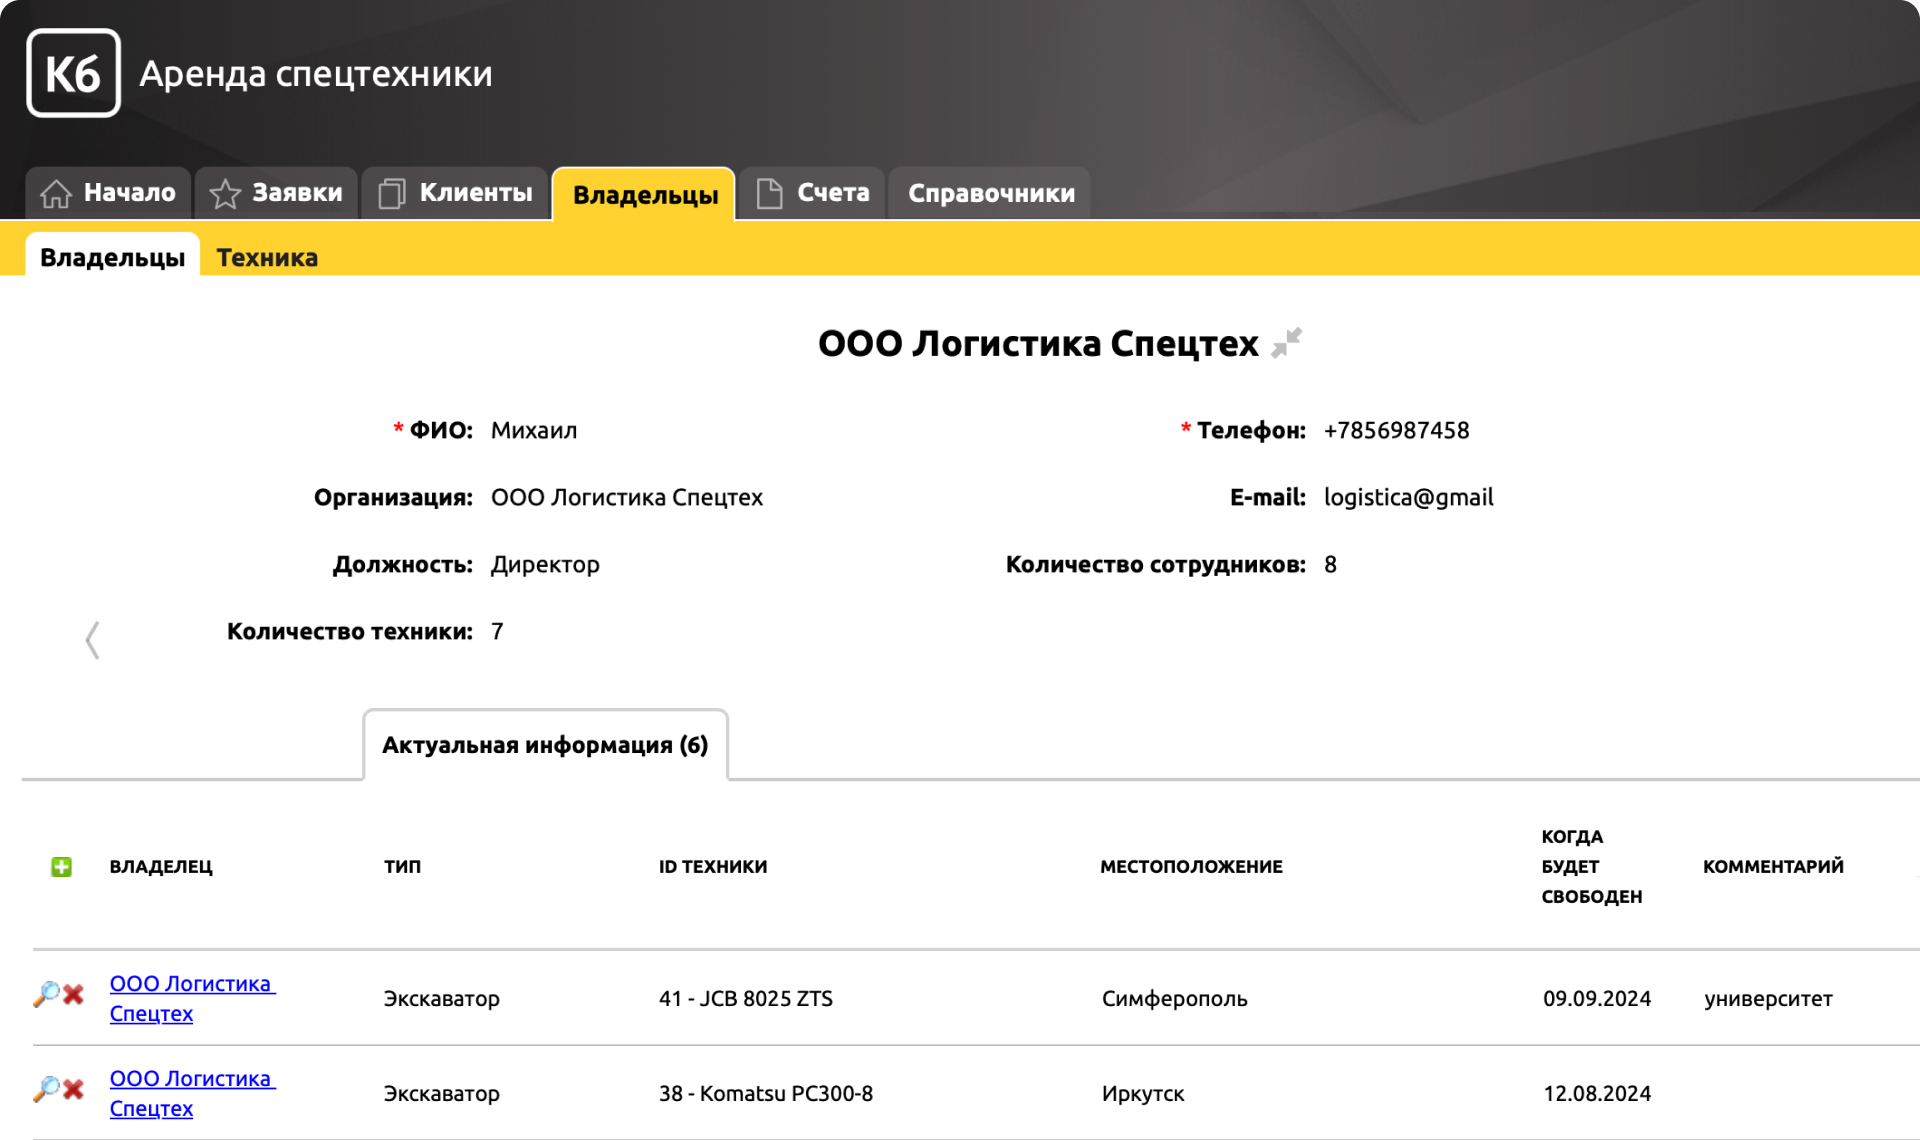Select the Актуальная информация (6) tab
1920x1140 pixels.
pos(545,745)
